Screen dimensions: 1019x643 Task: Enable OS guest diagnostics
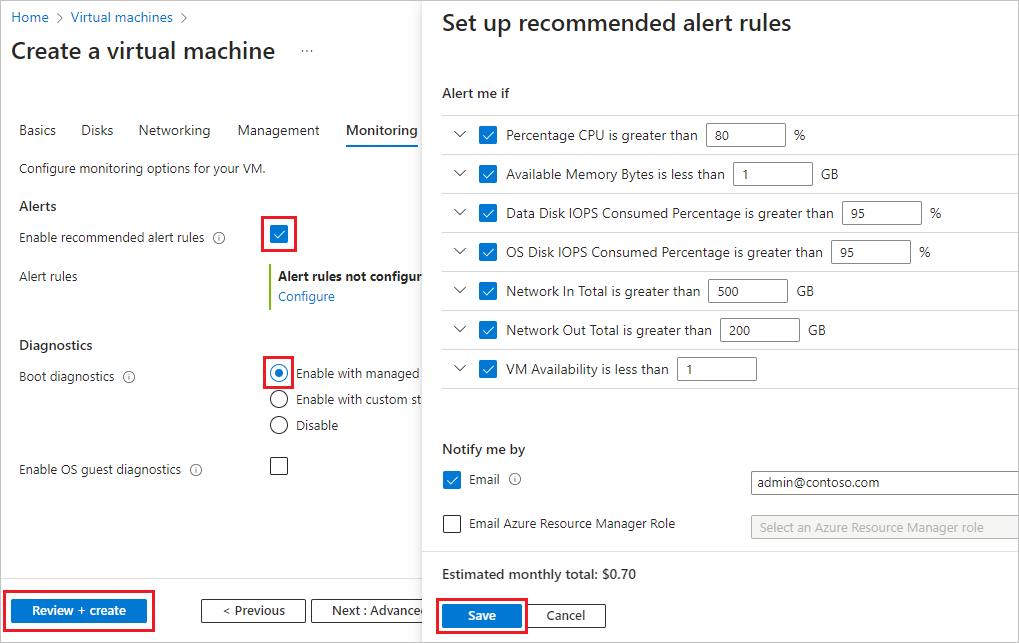(x=279, y=465)
